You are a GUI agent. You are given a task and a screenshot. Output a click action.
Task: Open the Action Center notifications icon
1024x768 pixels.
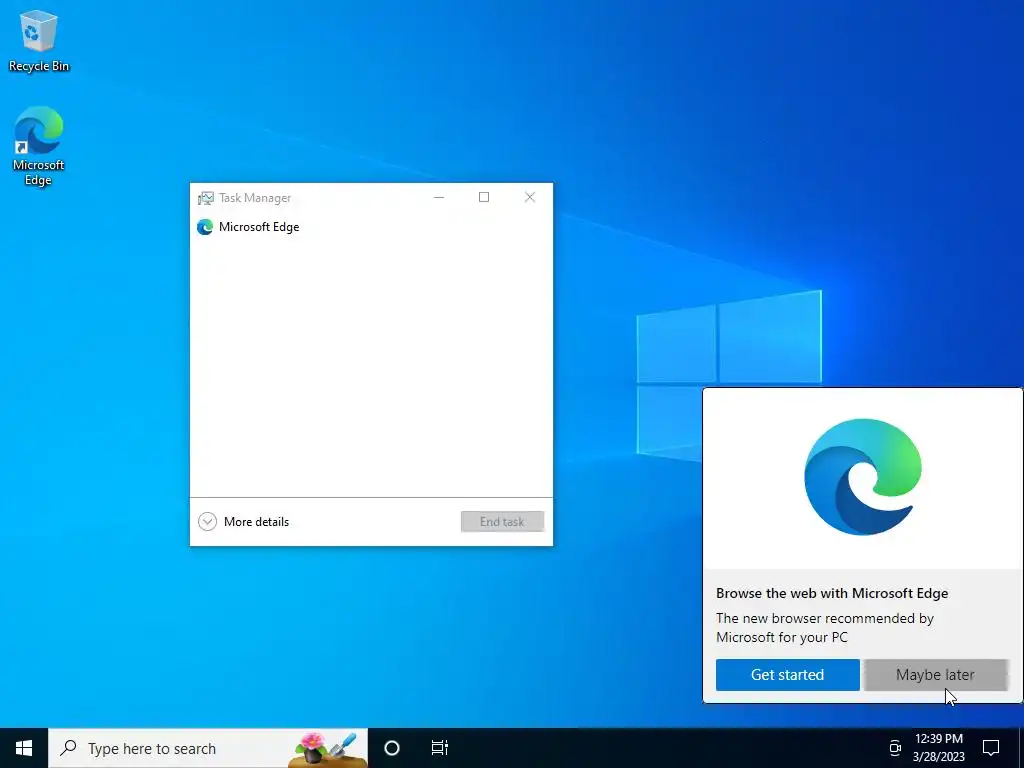pyautogui.click(x=991, y=748)
